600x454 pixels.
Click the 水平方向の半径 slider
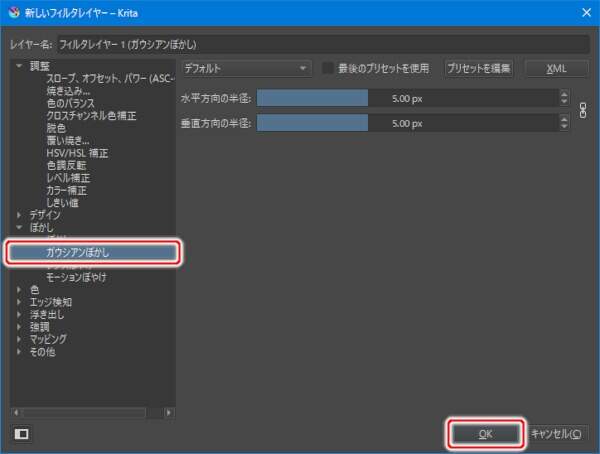408,98
